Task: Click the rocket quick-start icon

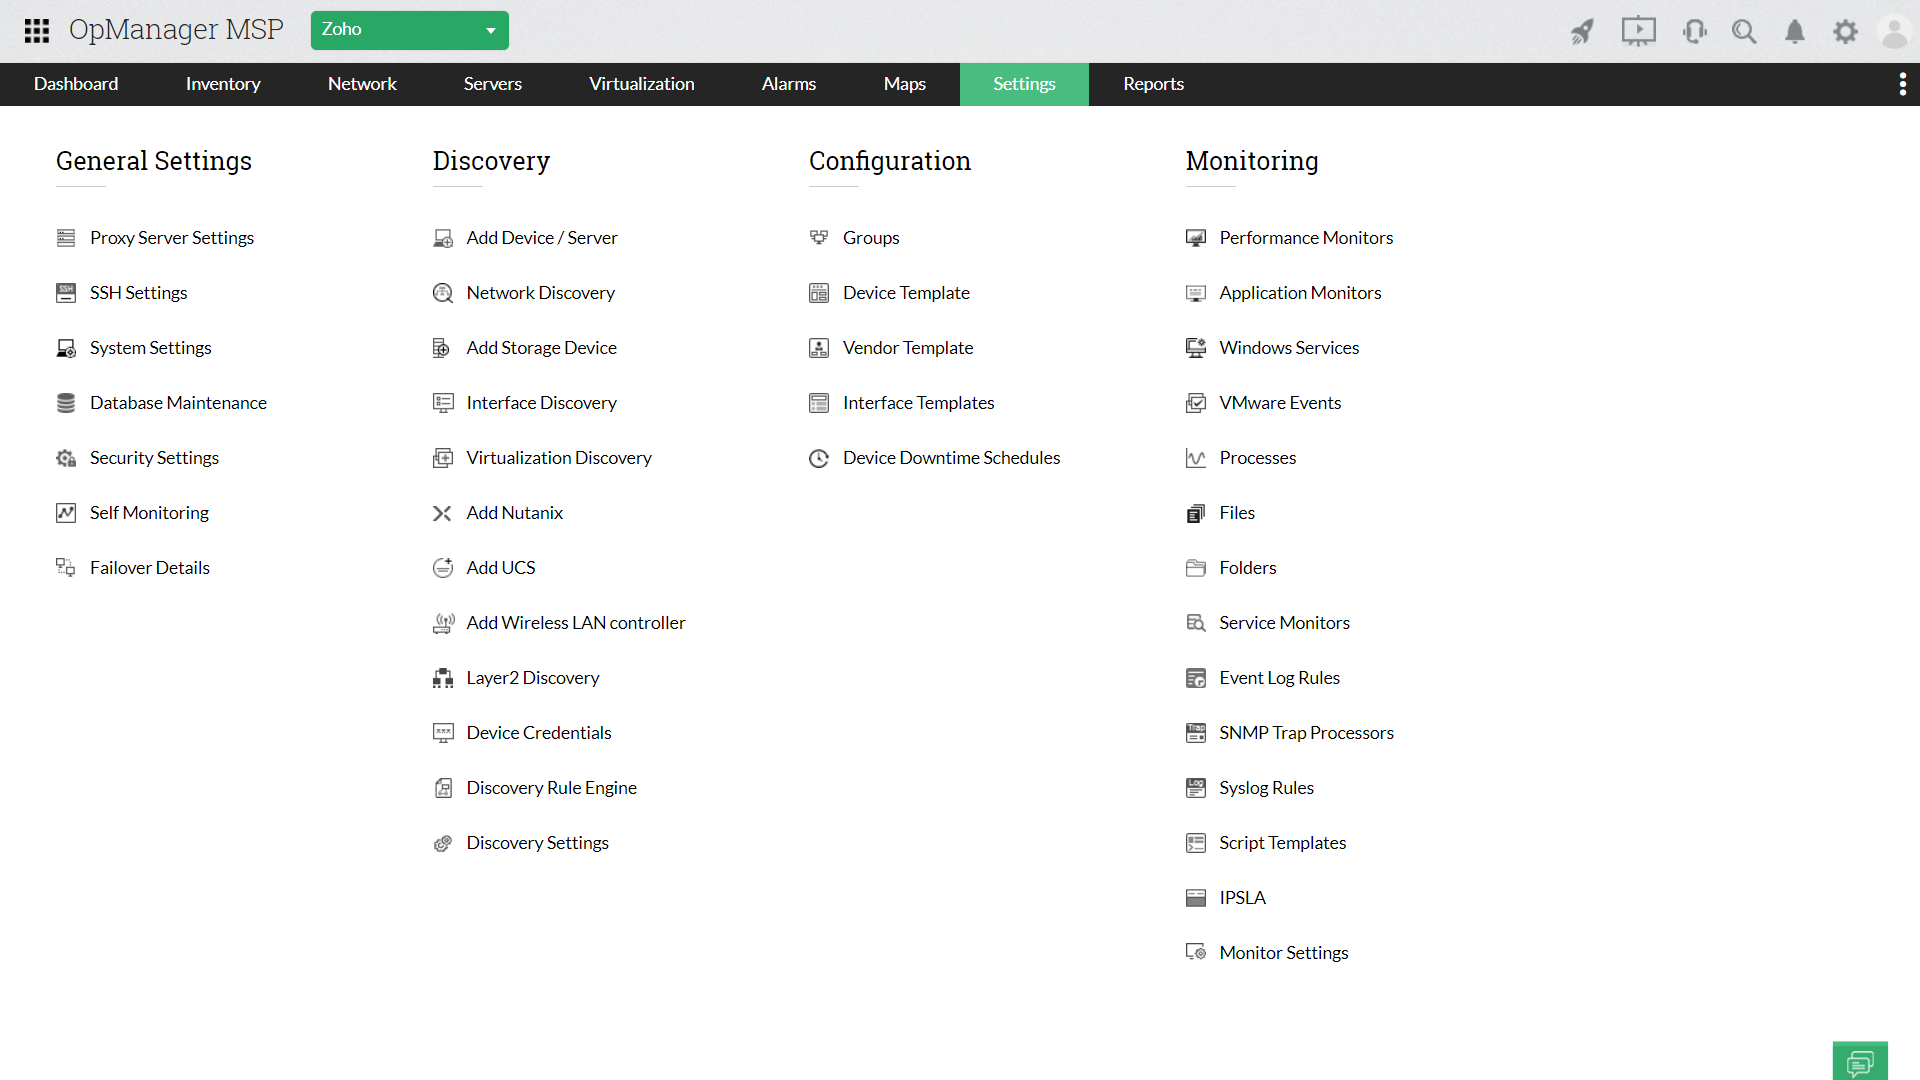Action: pos(1582,32)
